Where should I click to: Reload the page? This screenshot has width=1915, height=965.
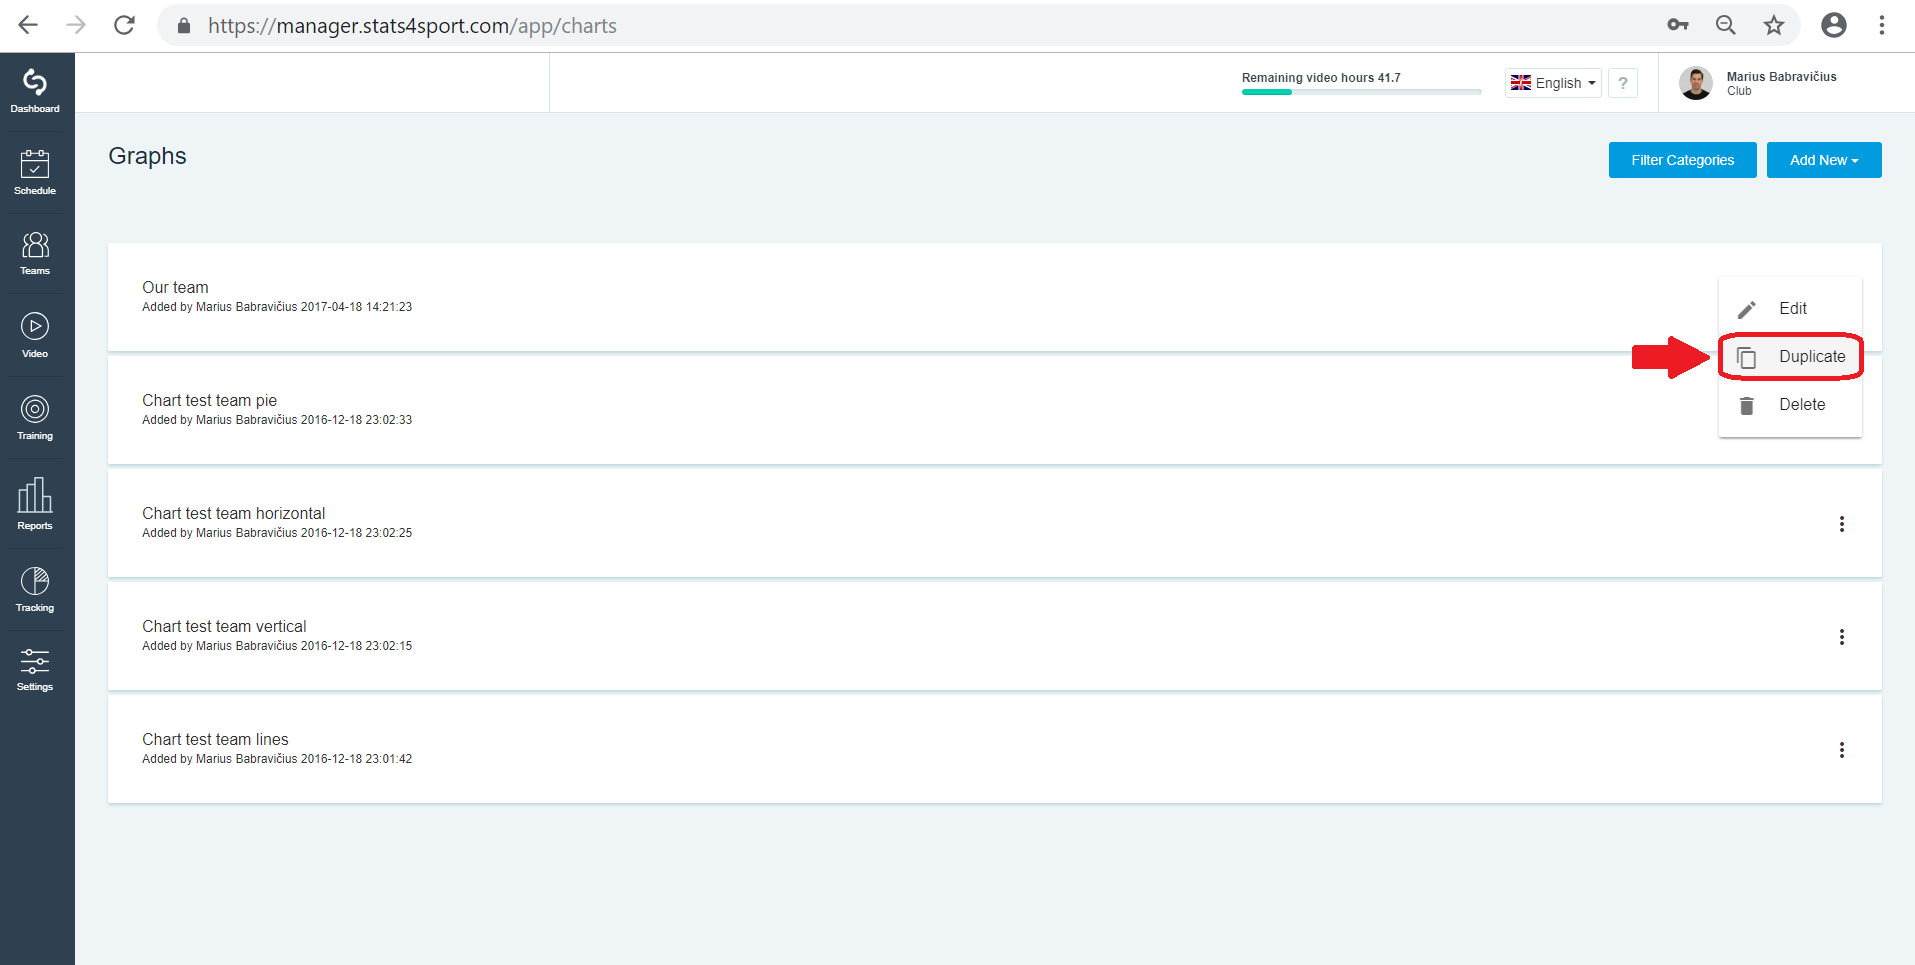click(124, 25)
